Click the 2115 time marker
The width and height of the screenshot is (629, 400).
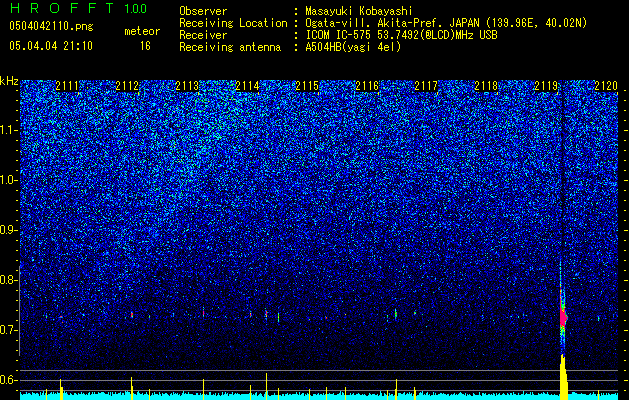pyautogui.click(x=307, y=86)
